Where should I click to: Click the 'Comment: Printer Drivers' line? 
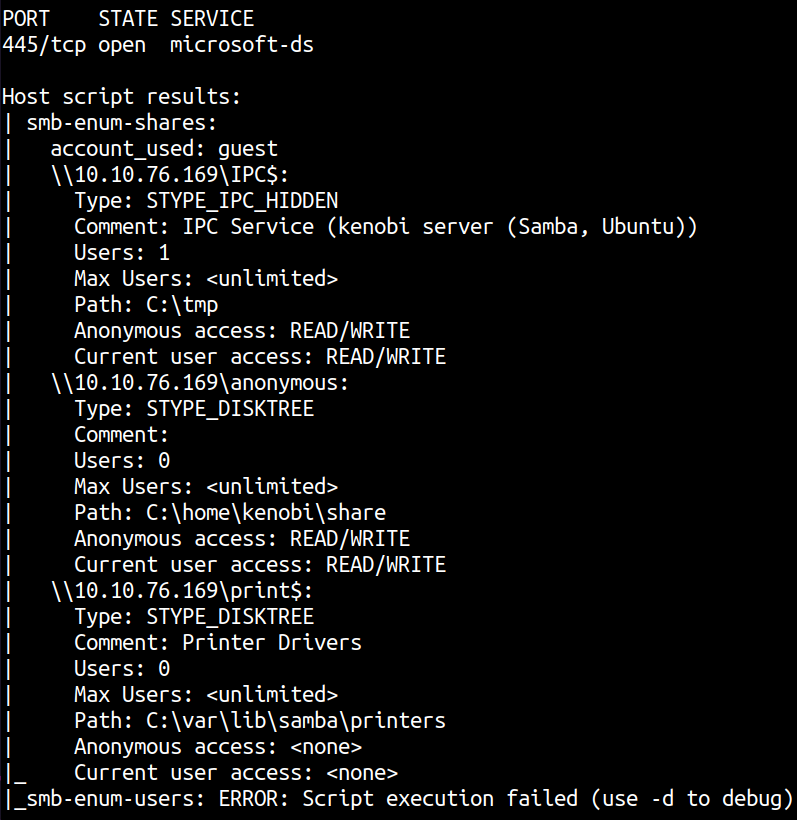[x=218, y=642]
